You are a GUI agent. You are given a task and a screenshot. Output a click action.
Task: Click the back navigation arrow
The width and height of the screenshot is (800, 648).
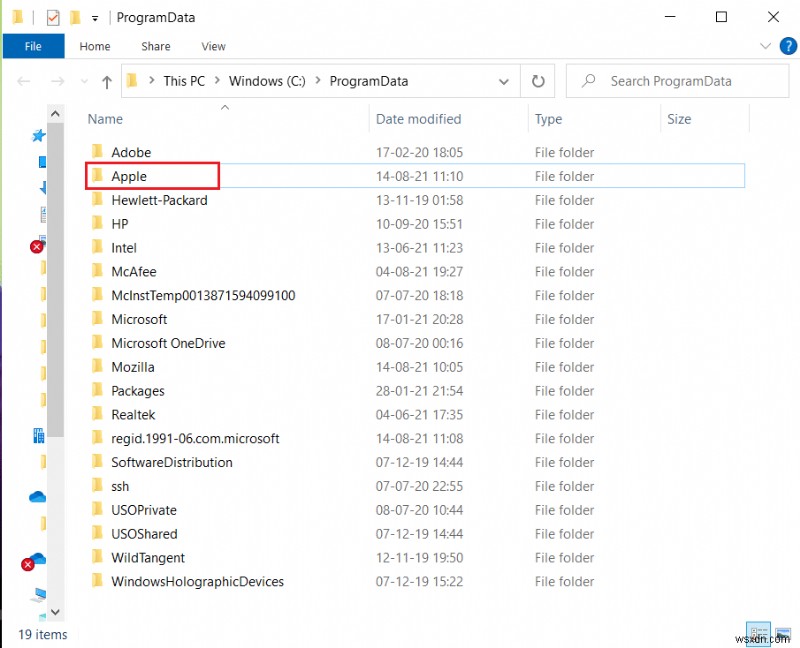(24, 81)
